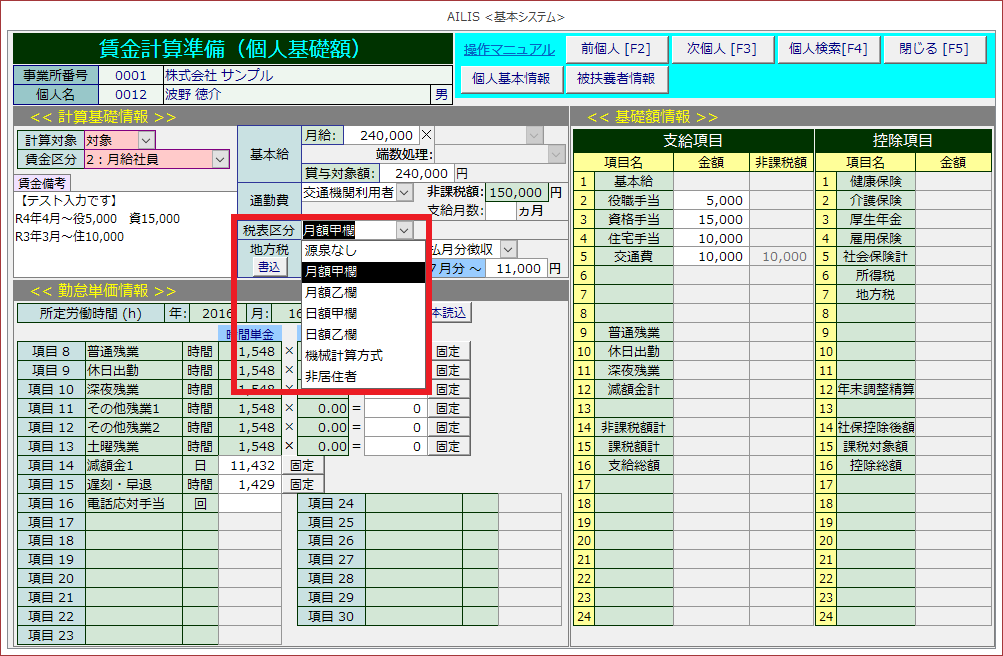Select 源泉なし from the tax list

tap(330, 251)
